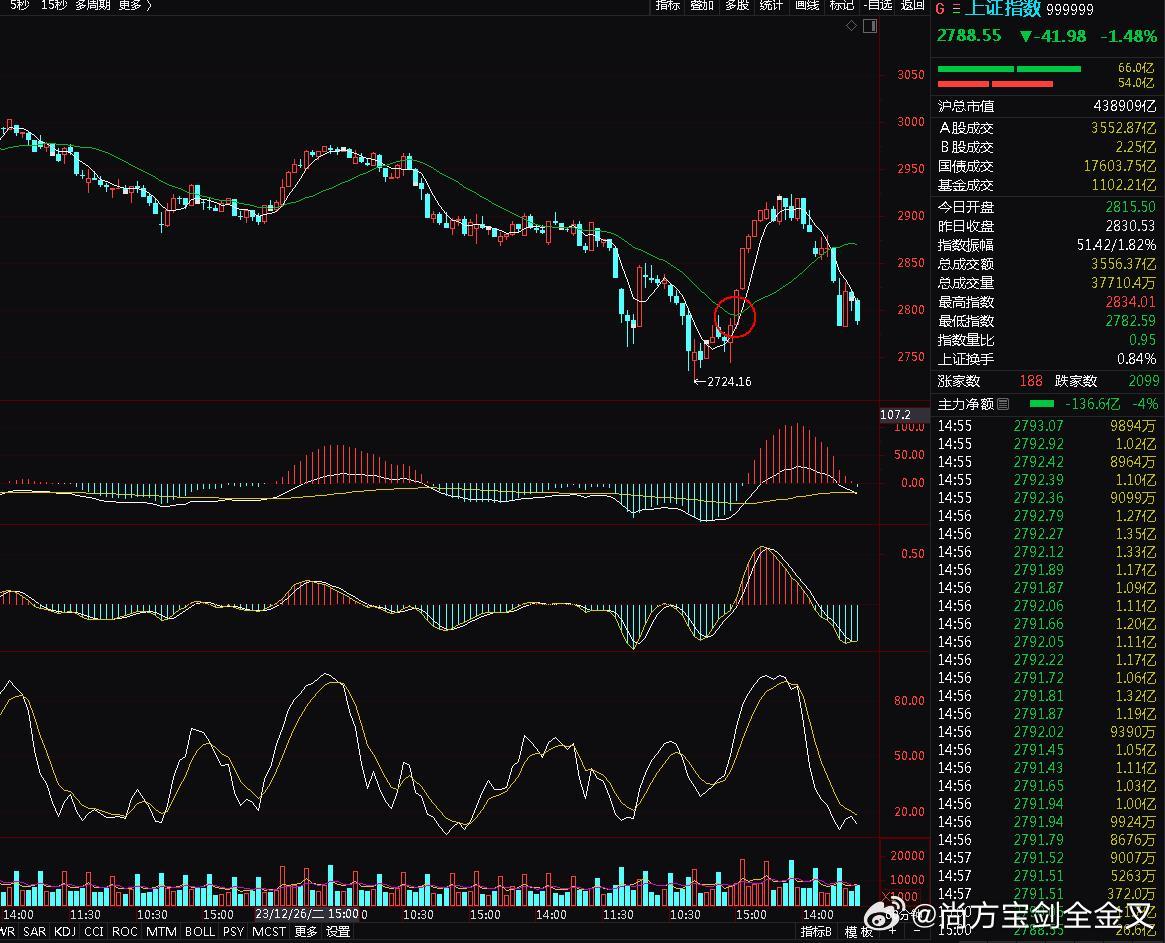Viewport: 1165px width, 943px height.
Task: Open the 多股 multi-stock view
Action: (736, 5)
